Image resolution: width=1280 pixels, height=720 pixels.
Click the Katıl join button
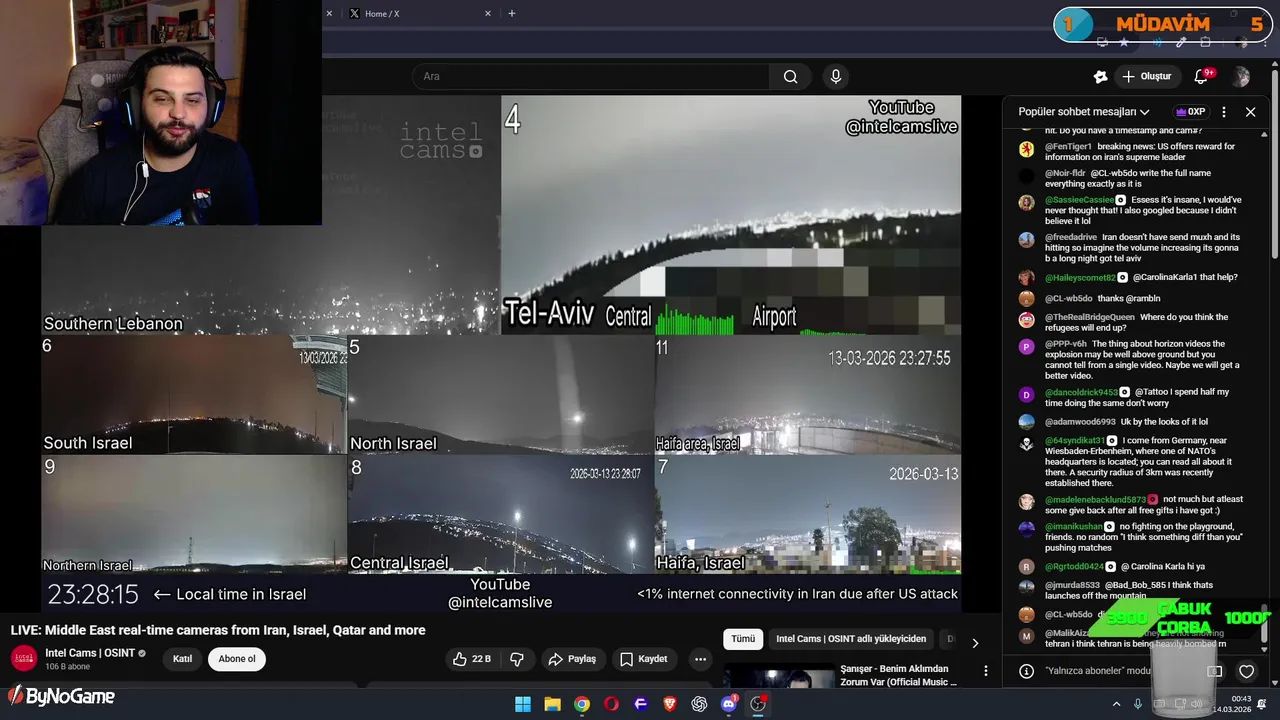point(182,659)
